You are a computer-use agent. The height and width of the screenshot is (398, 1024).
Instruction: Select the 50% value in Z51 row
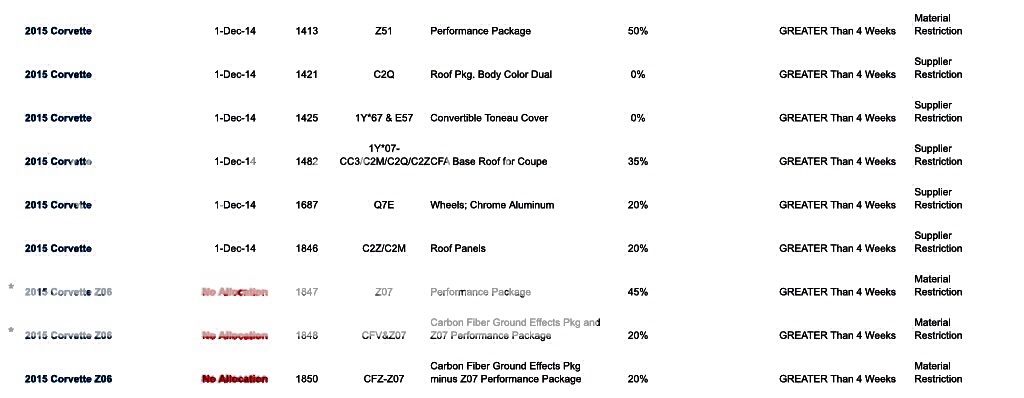[x=637, y=31]
